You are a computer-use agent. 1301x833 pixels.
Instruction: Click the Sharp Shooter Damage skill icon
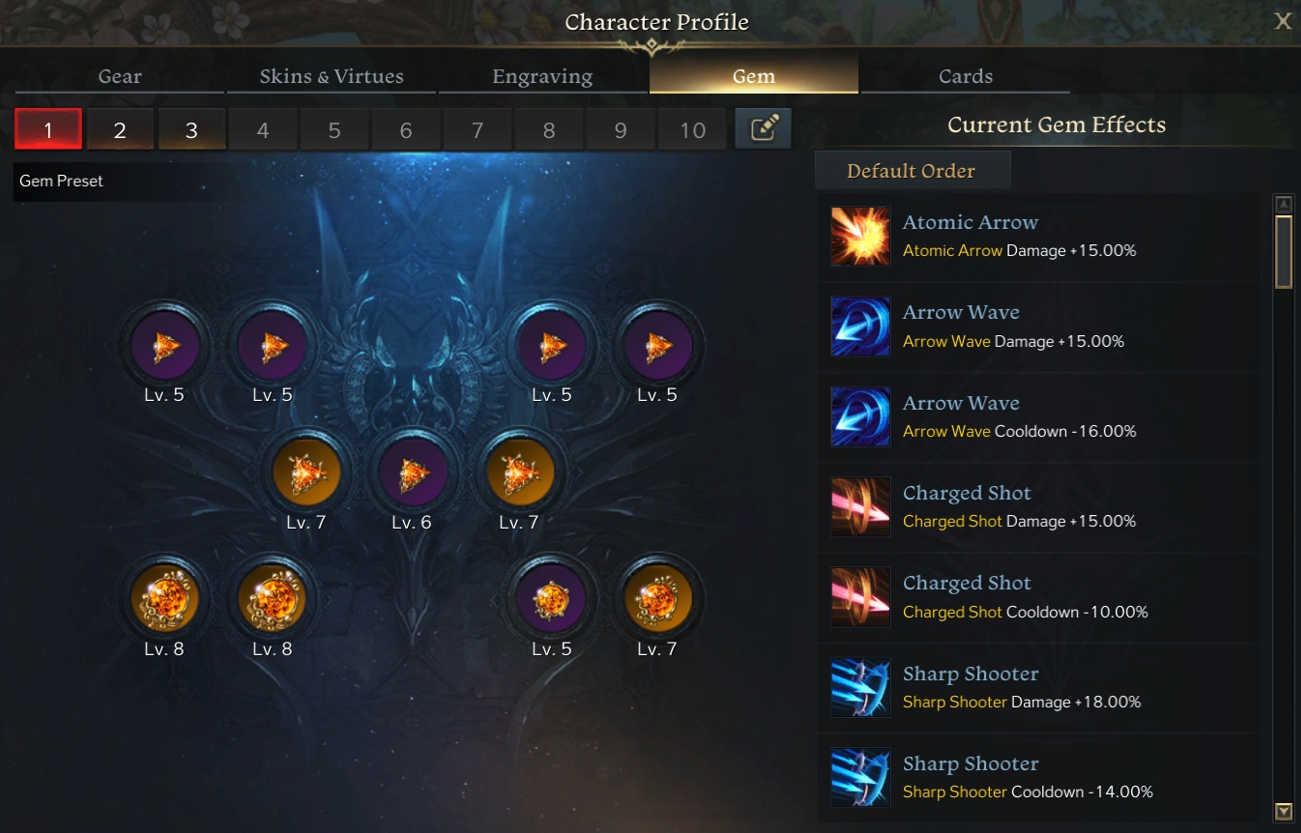coord(860,688)
